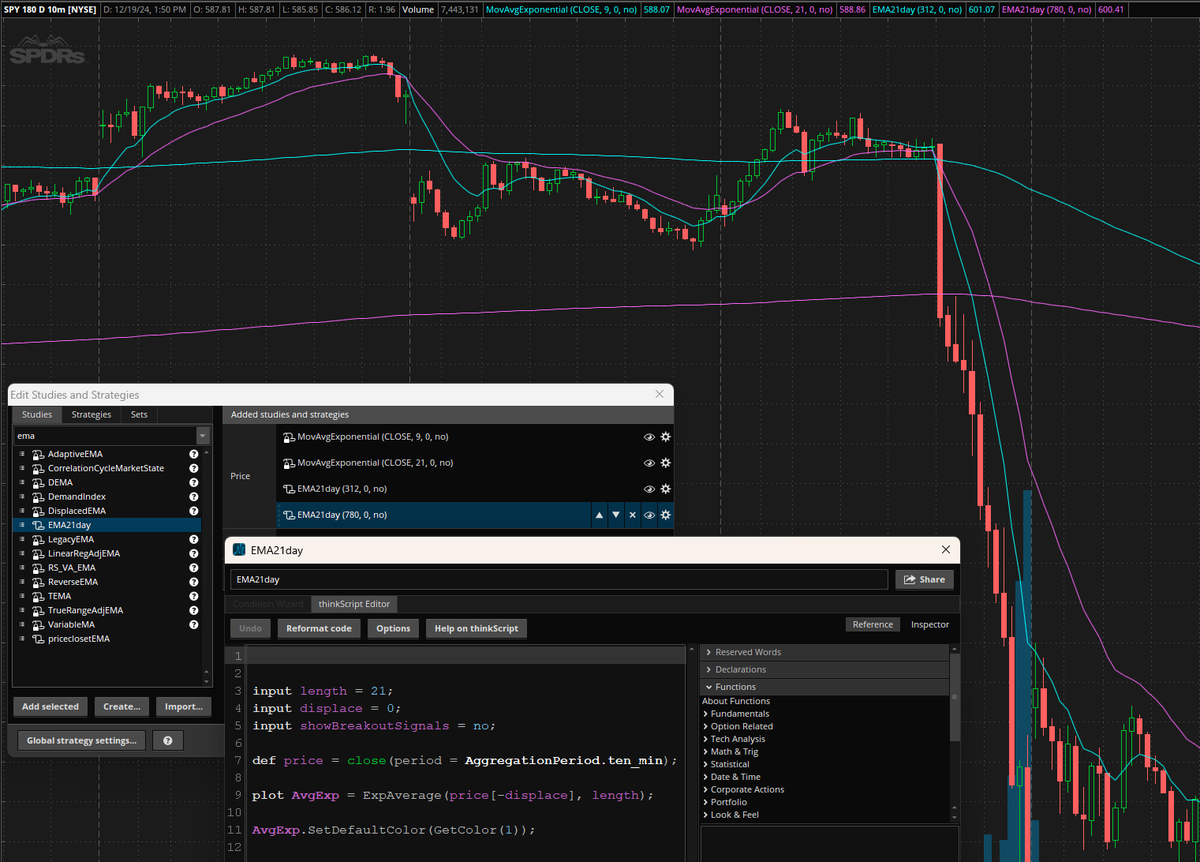Screen dimensions: 1200x862
Task: Open help for DisplacedEMA study
Action: click(x=195, y=510)
